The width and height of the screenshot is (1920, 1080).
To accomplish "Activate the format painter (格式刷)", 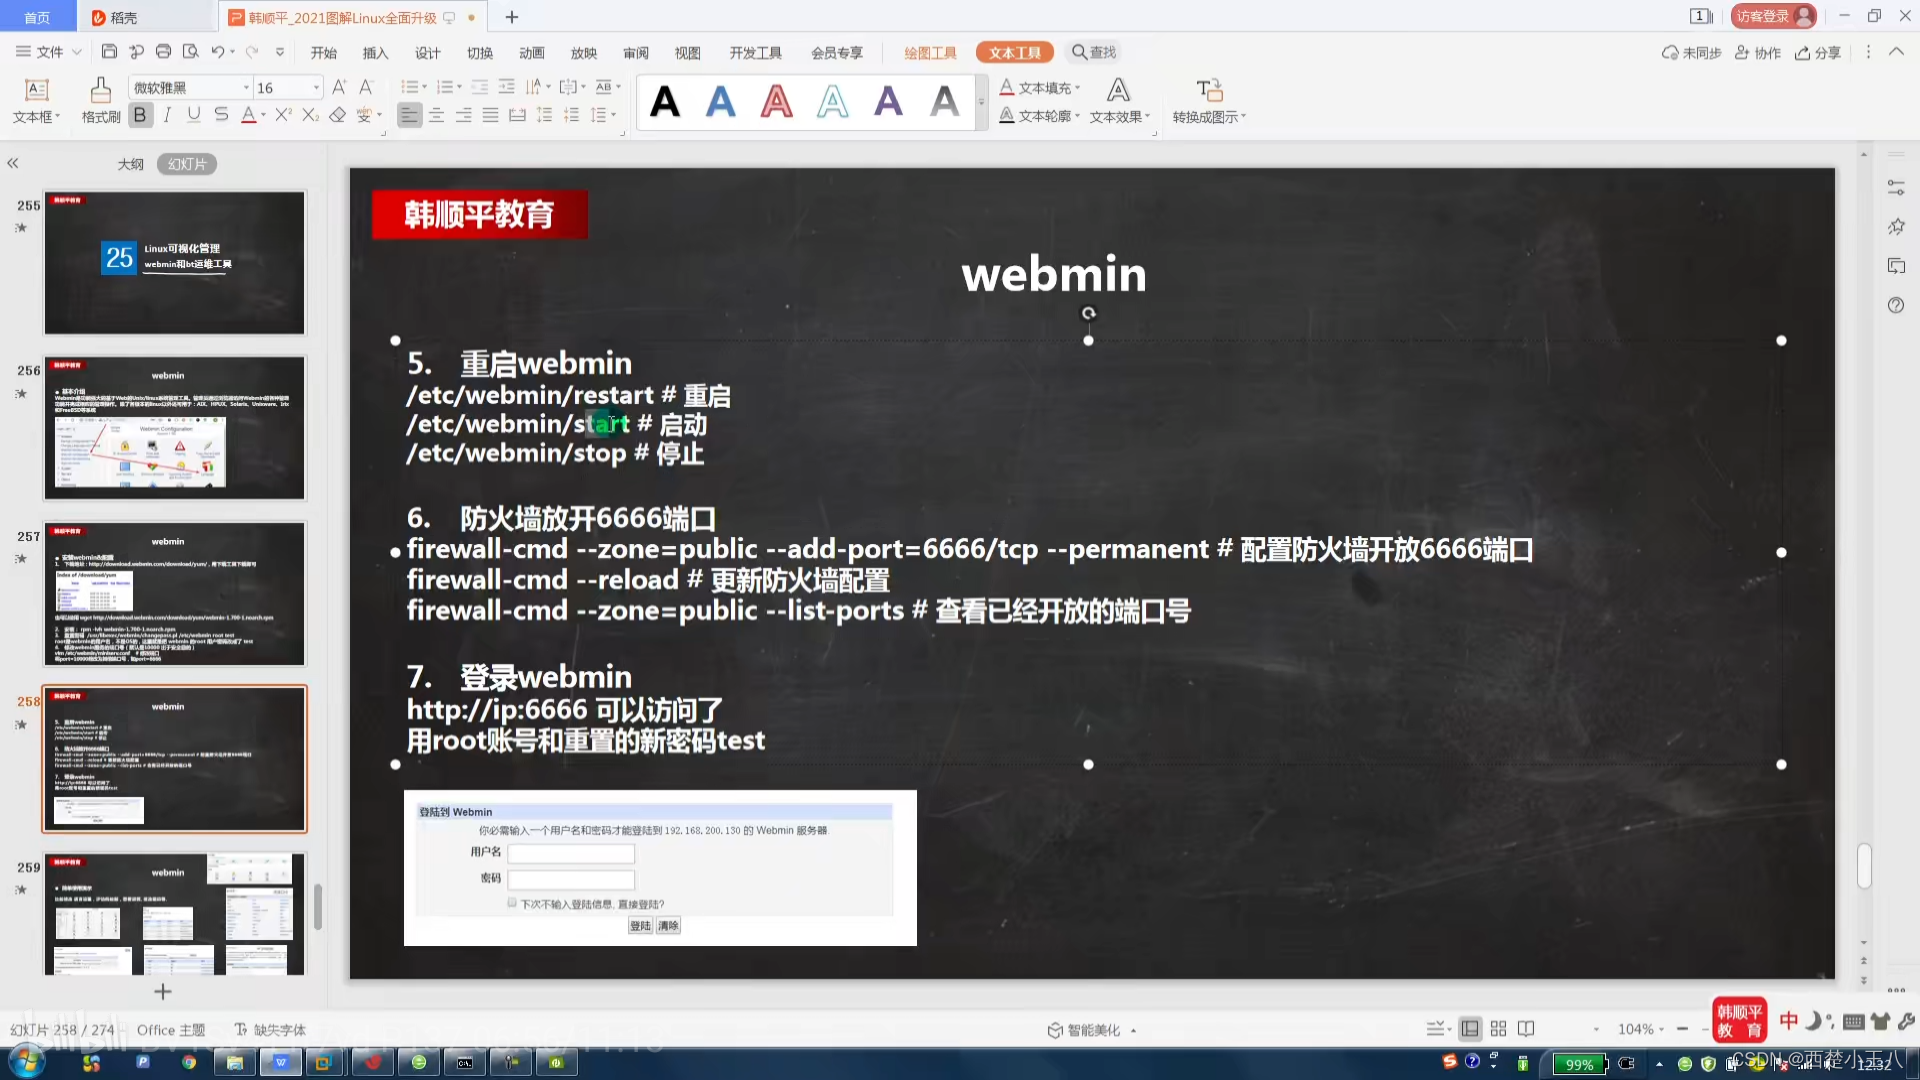I will point(99,100).
